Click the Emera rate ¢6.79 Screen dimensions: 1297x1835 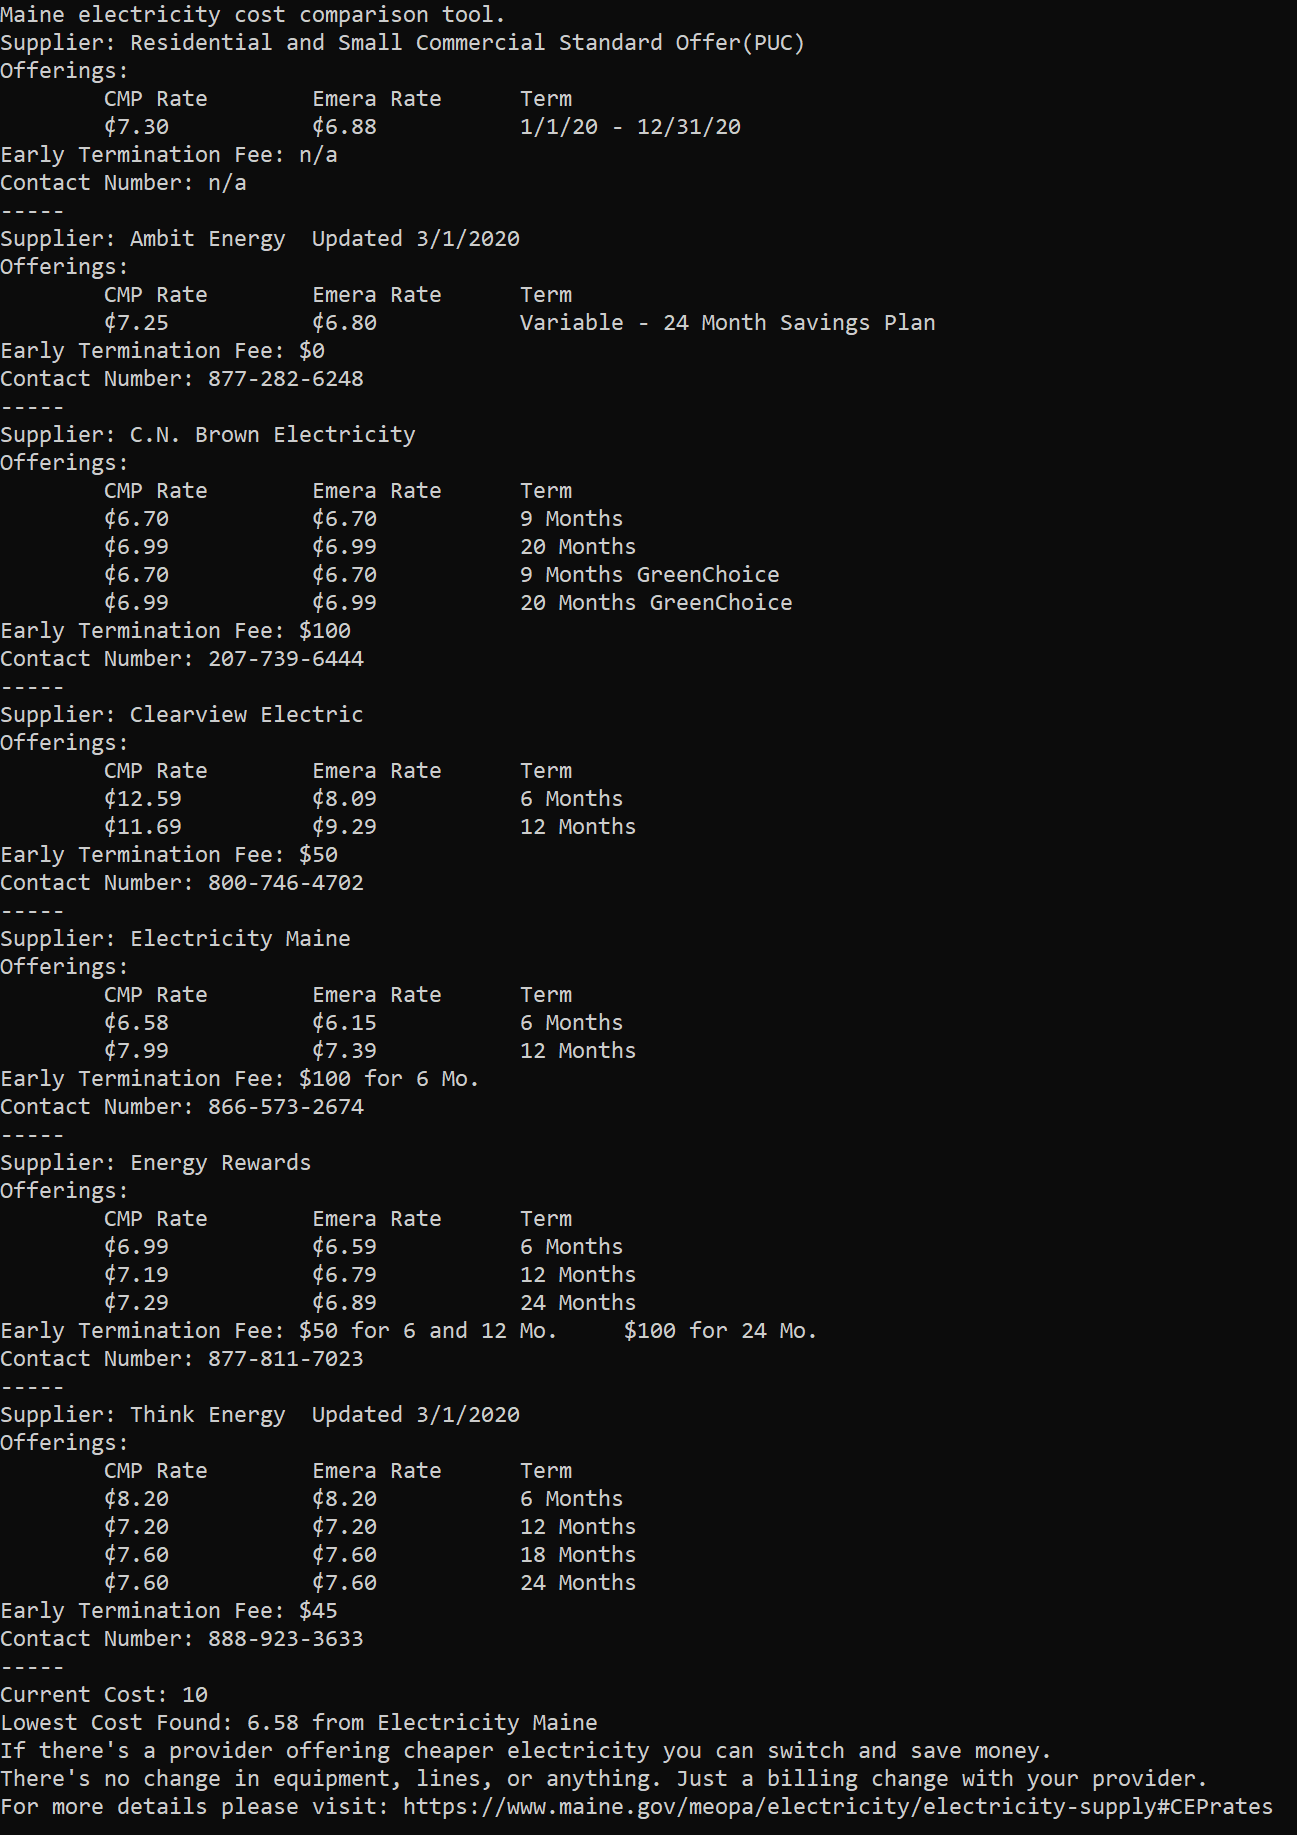tap(345, 1275)
